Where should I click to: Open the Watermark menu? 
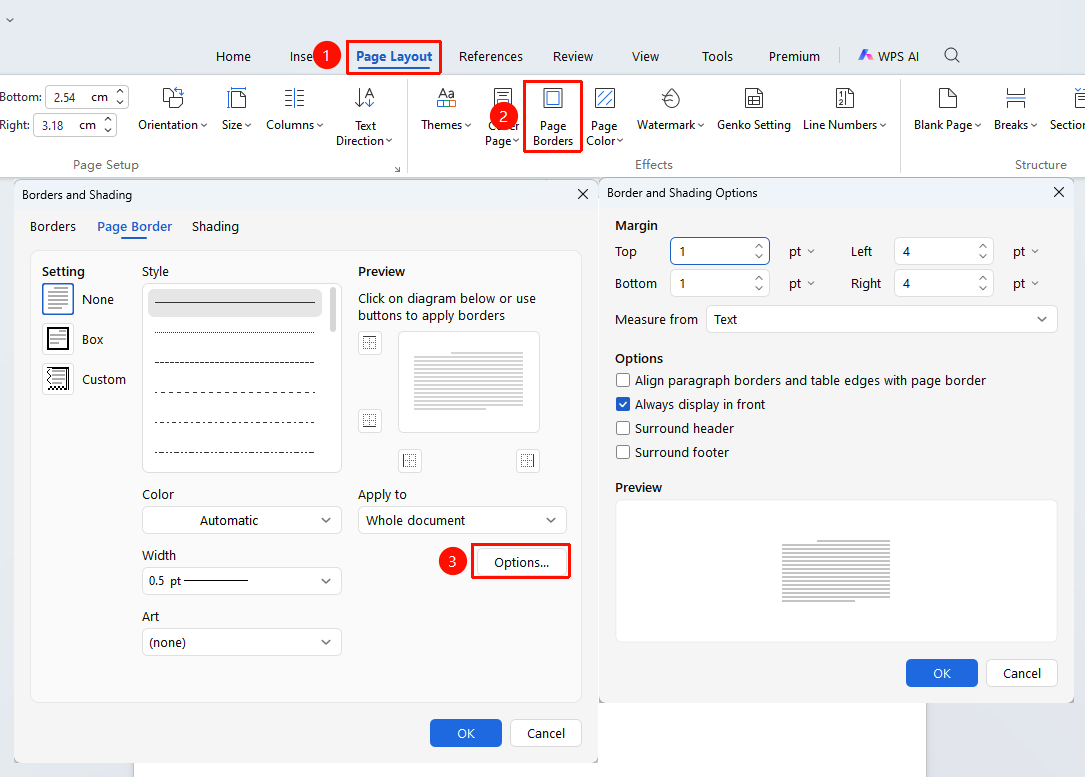(x=670, y=109)
